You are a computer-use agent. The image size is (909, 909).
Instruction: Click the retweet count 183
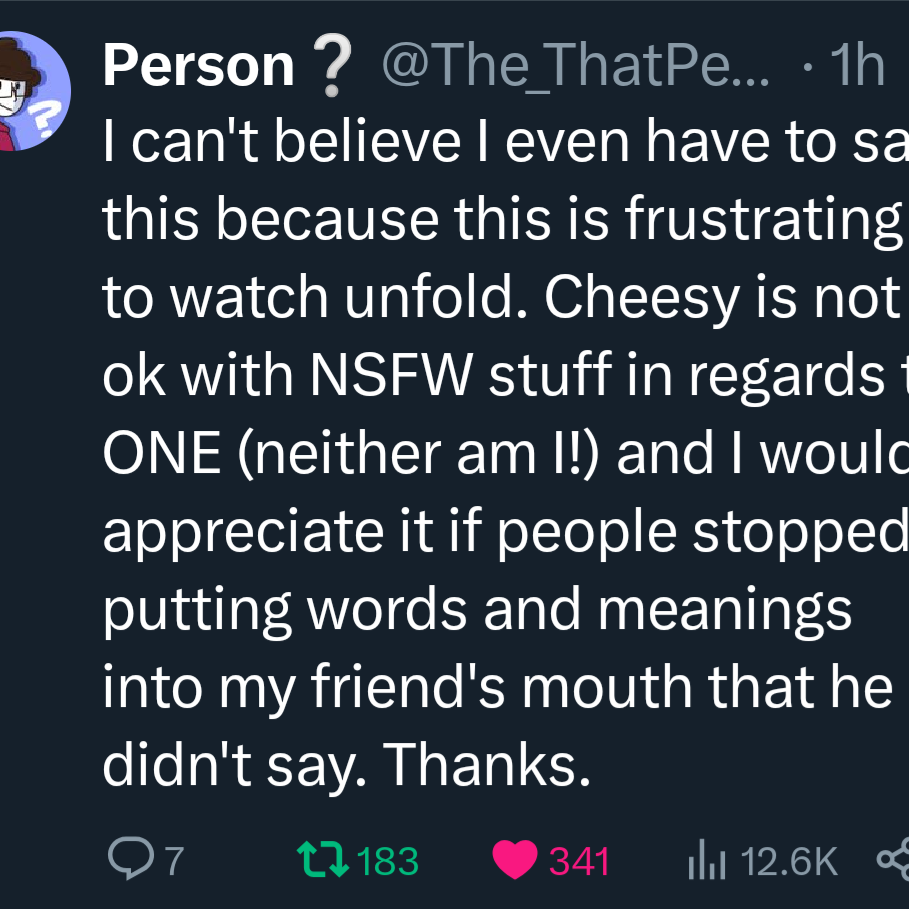387,860
